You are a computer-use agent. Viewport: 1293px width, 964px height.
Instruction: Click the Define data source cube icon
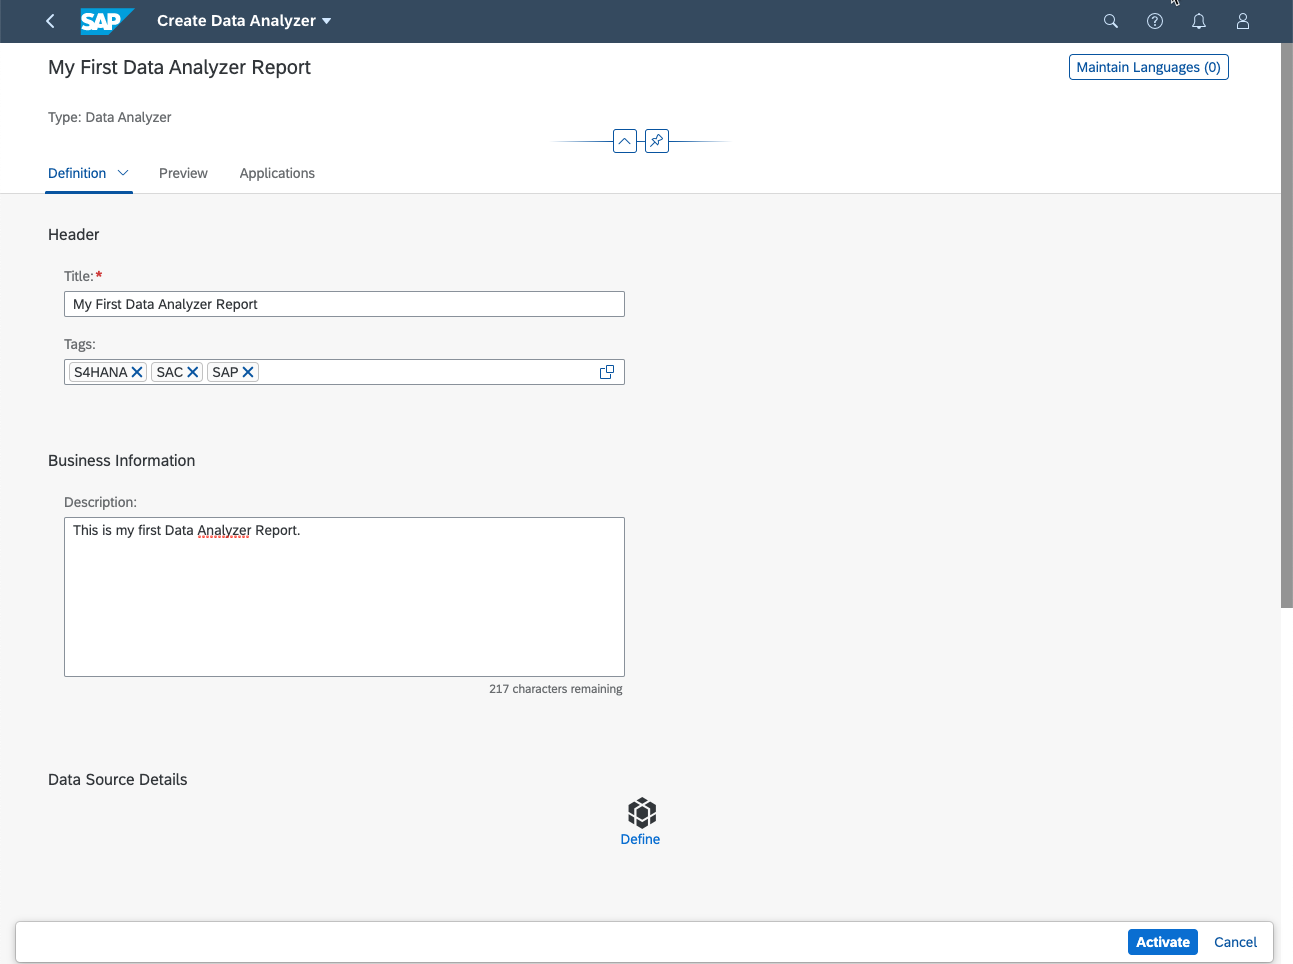point(641,812)
